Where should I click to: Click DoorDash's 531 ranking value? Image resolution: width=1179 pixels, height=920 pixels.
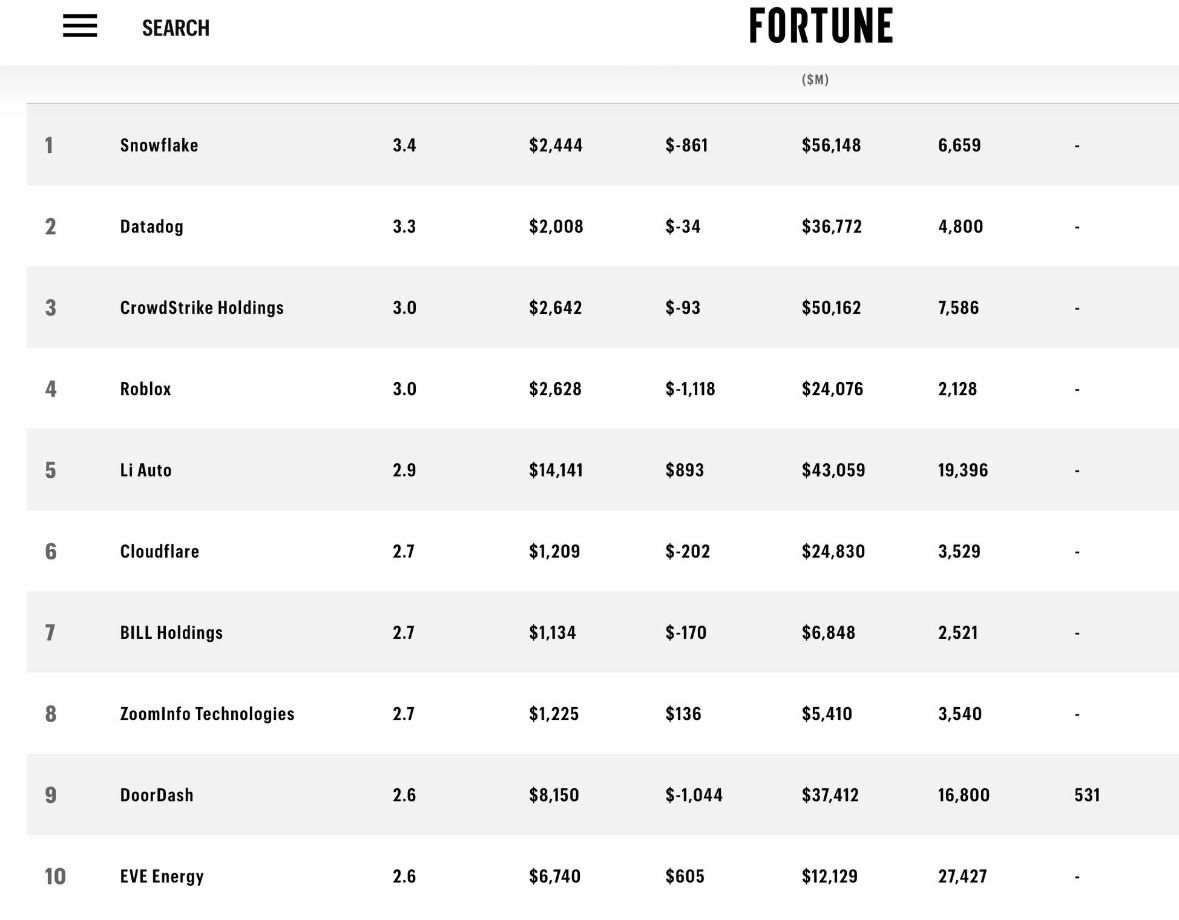[1087, 794]
